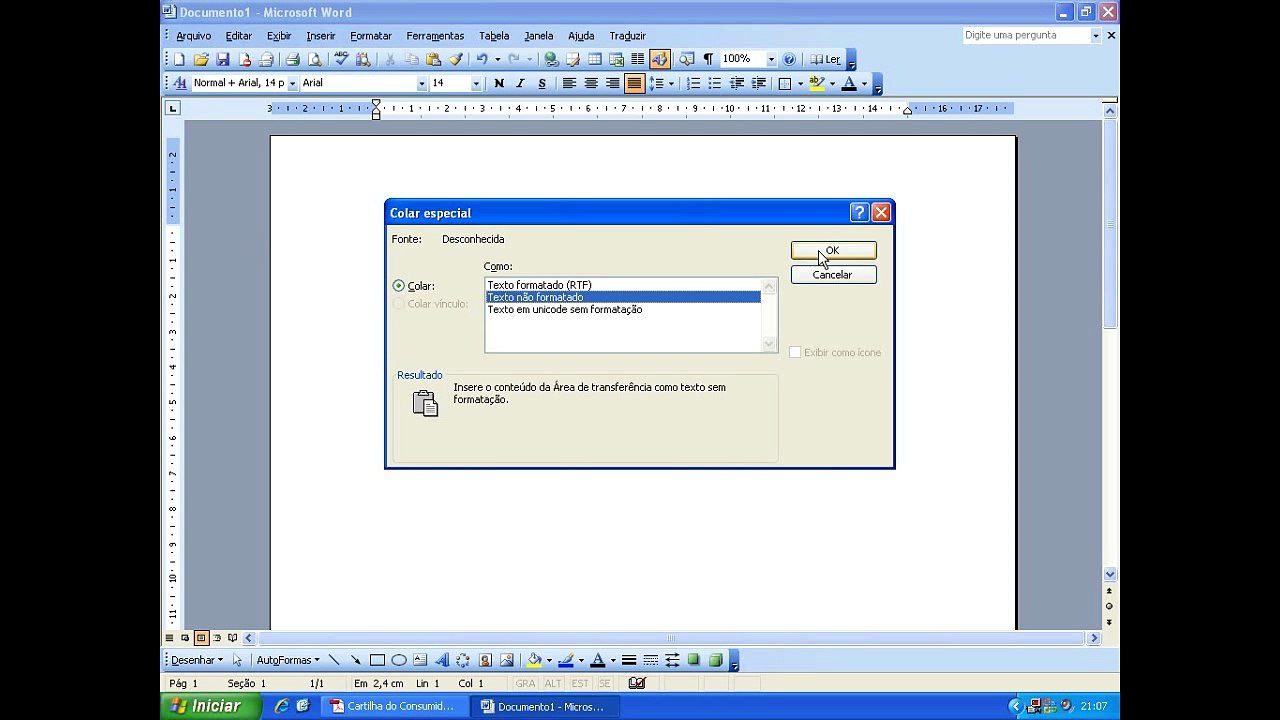
Task: Select the Arrow drawing tool
Action: click(355, 660)
